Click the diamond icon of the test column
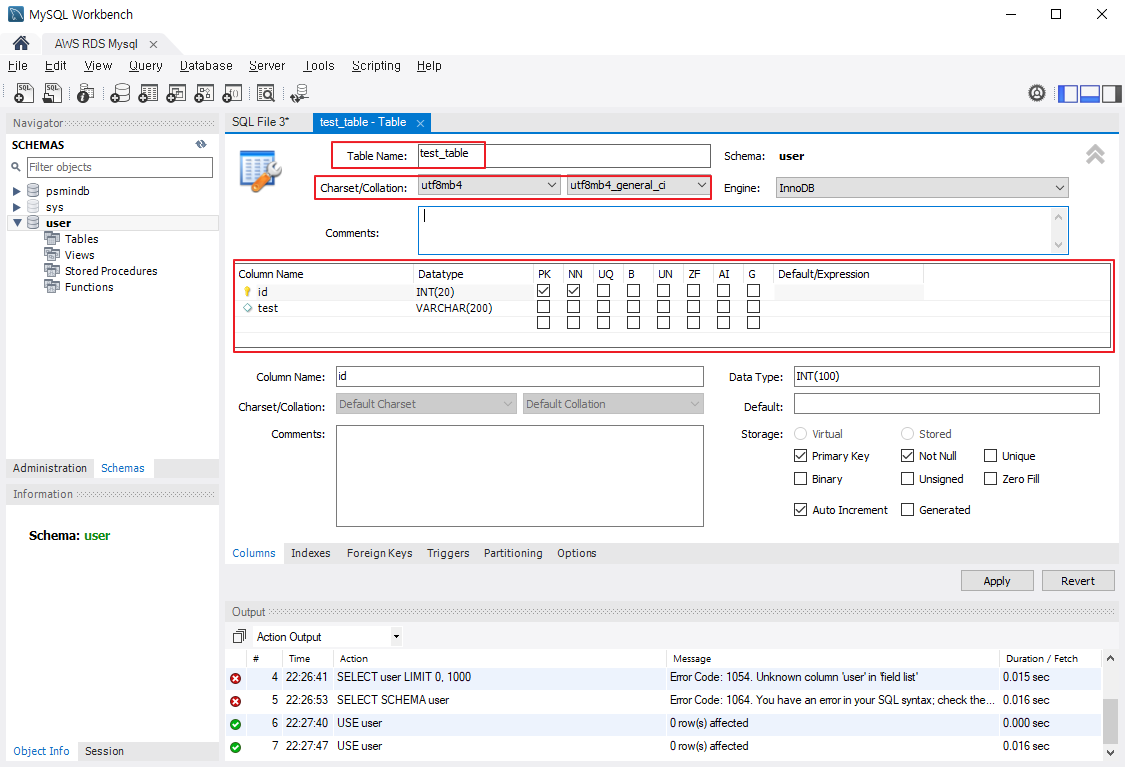Screen dimensions: 1126x768 (248, 307)
